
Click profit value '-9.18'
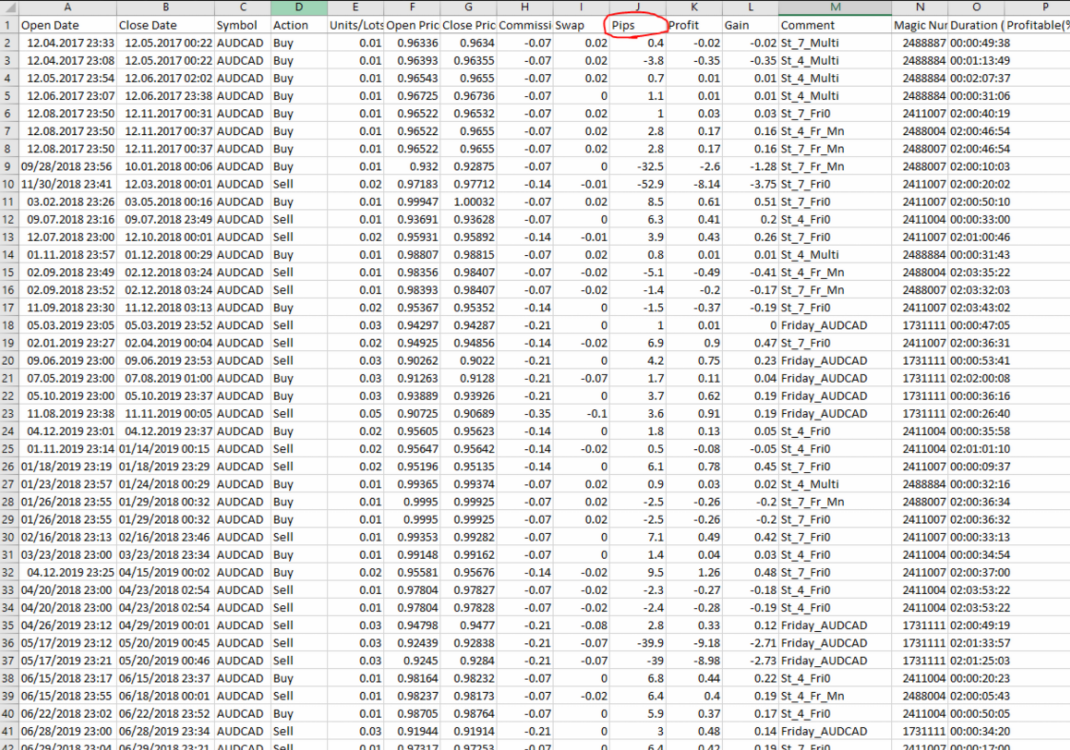click(x=707, y=643)
